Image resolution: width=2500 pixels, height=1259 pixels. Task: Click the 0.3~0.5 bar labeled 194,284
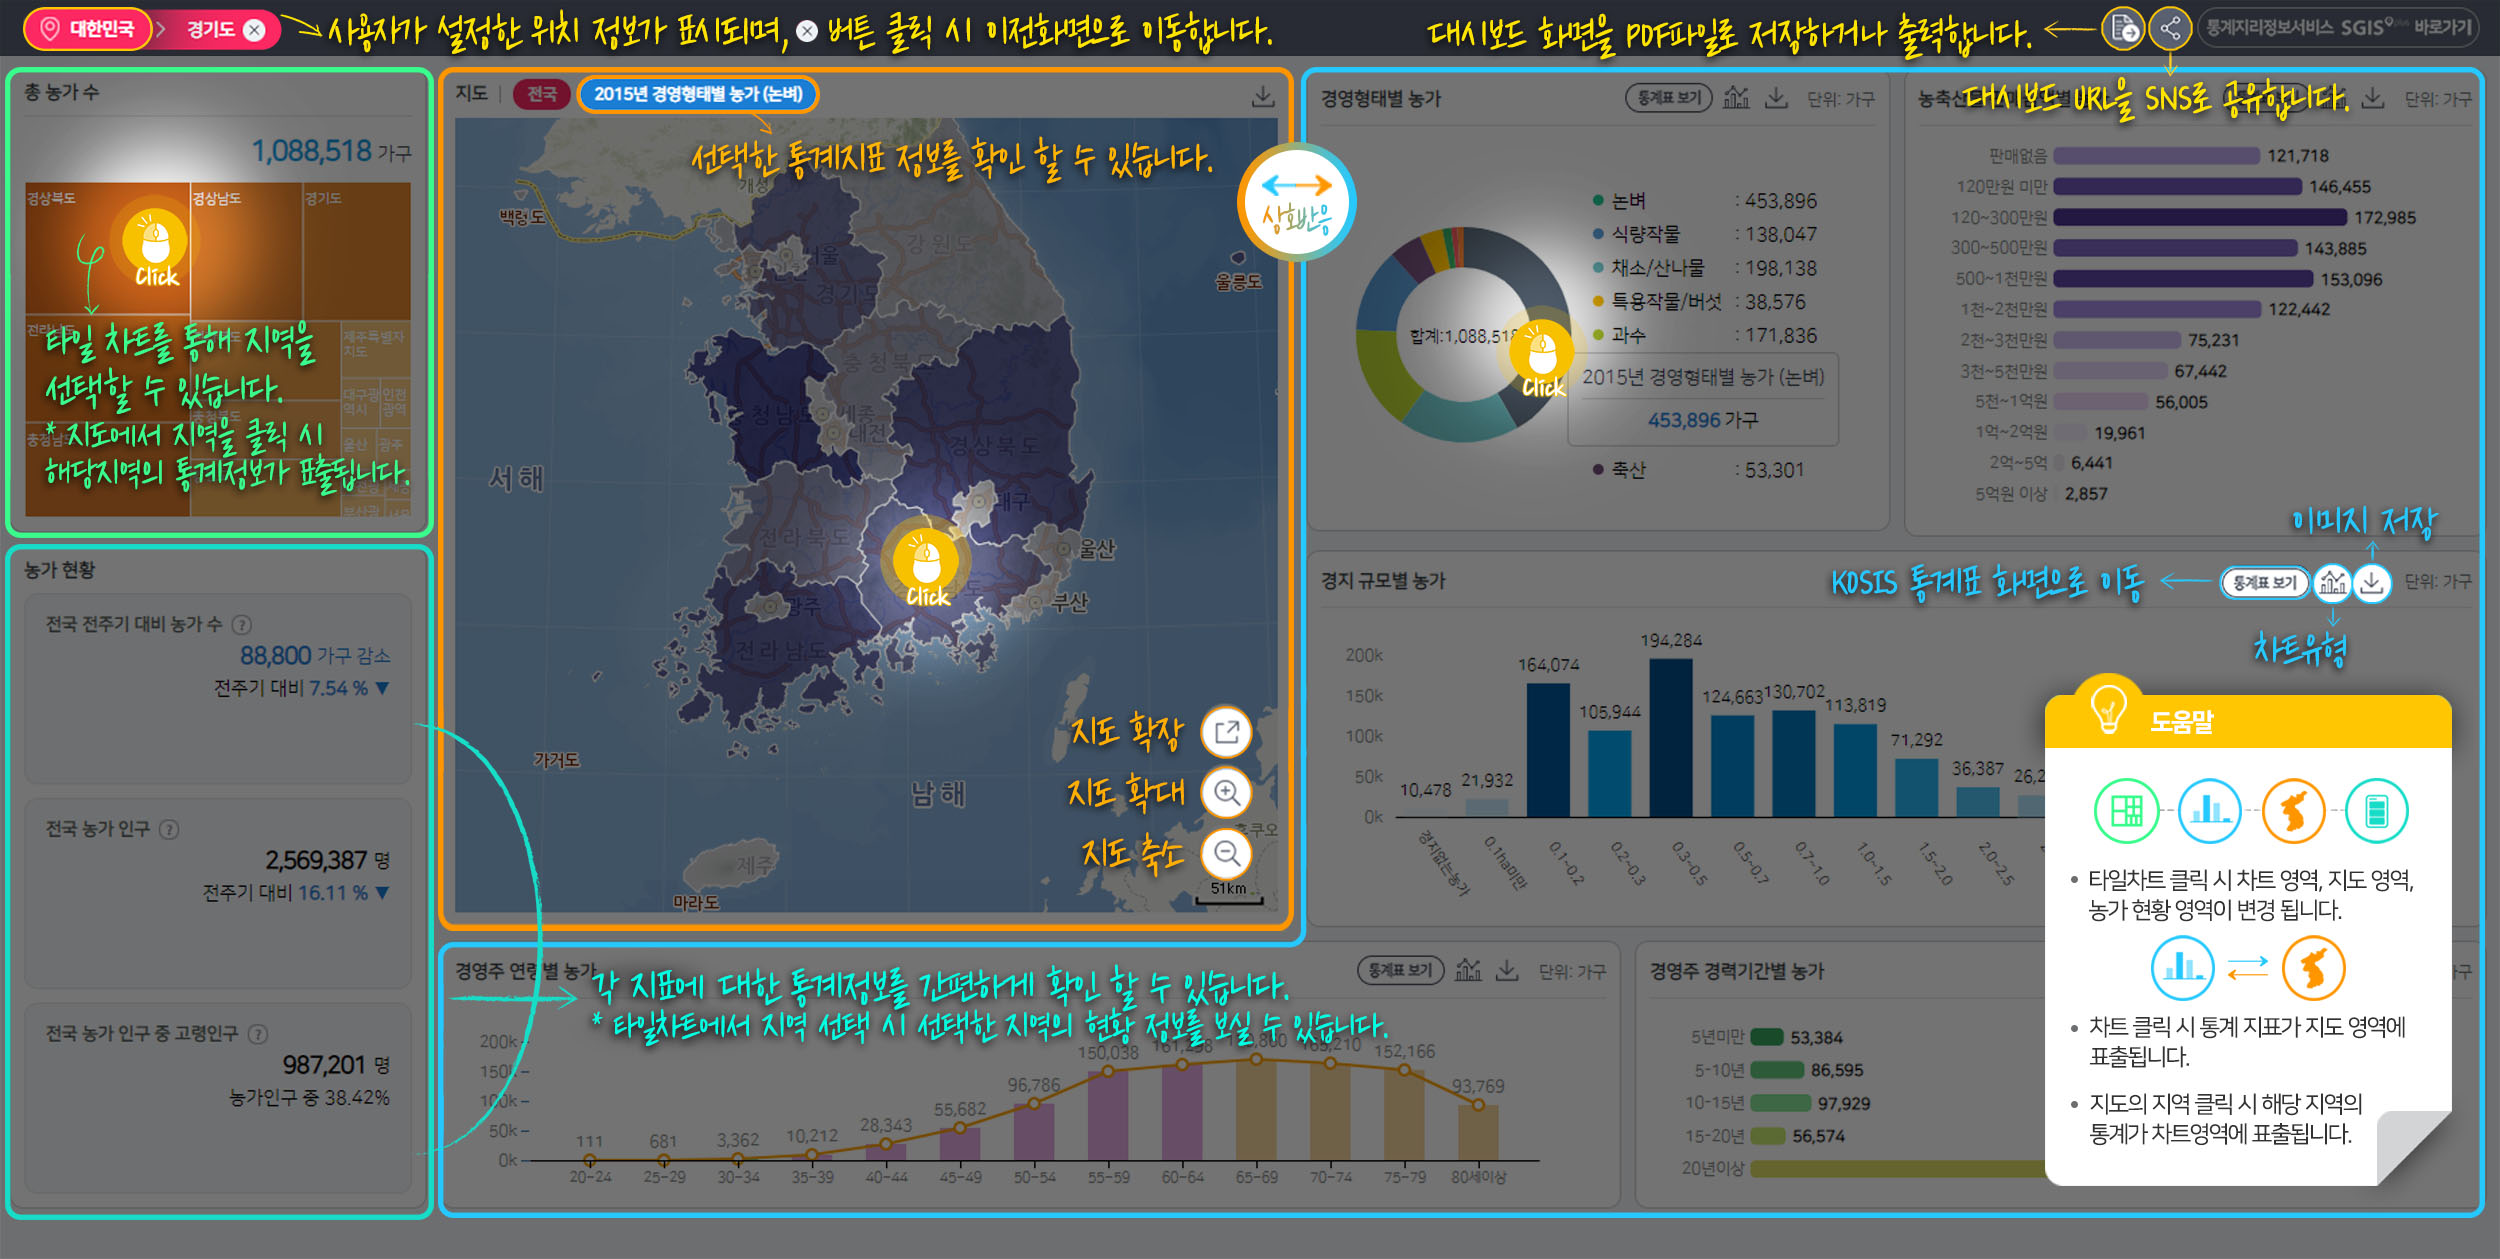click(1670, 738)
